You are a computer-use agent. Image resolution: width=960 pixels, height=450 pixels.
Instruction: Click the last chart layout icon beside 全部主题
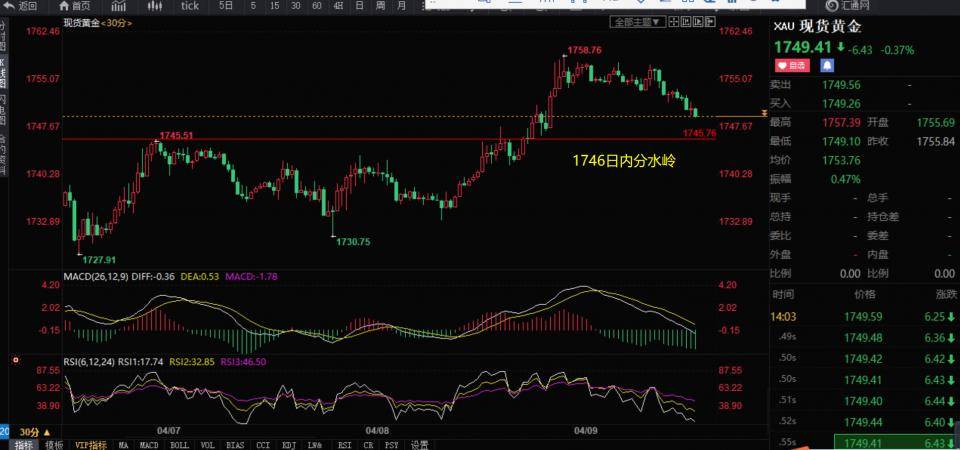(x=709, y=21)
